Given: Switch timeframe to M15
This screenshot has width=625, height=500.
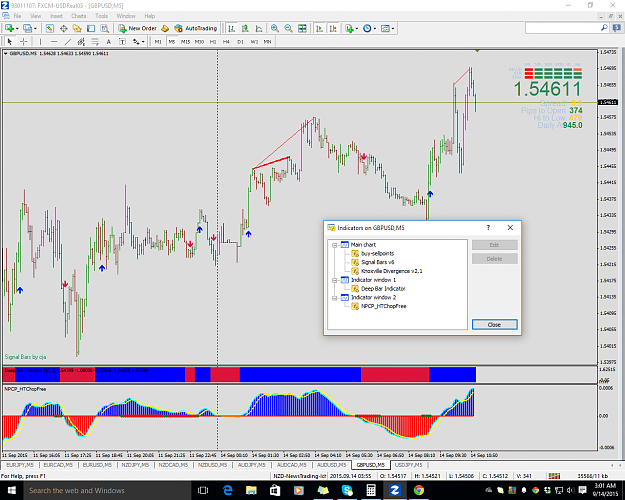Looking at the screenshot, I should [185, 41].
